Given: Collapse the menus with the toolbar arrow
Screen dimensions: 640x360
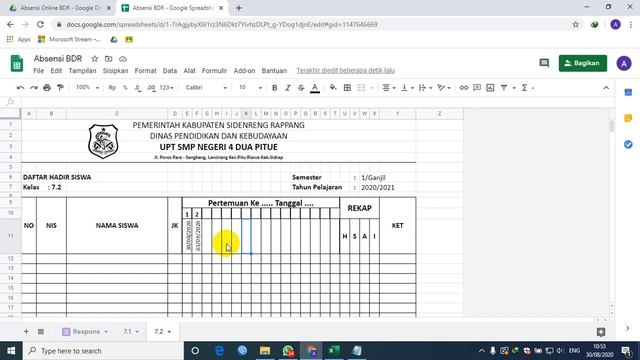Looking at the screenshot, I should coord(606,88).
